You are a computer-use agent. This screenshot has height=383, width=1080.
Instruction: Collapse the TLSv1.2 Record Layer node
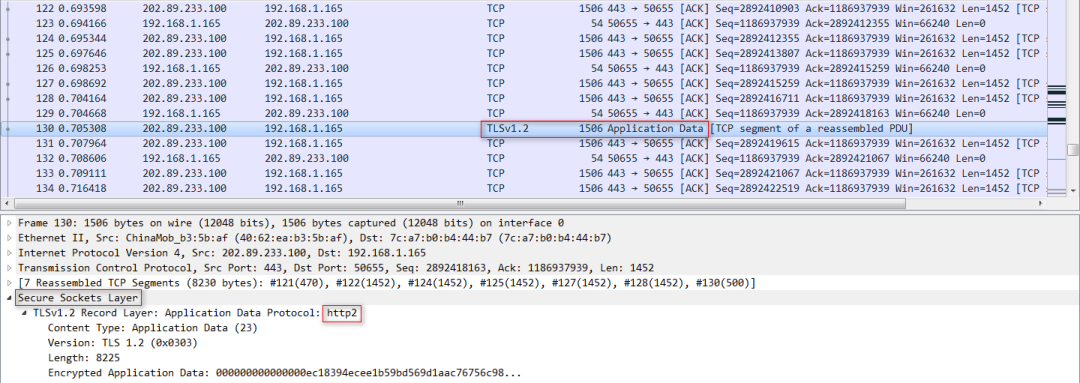click(x=25, y=313)
